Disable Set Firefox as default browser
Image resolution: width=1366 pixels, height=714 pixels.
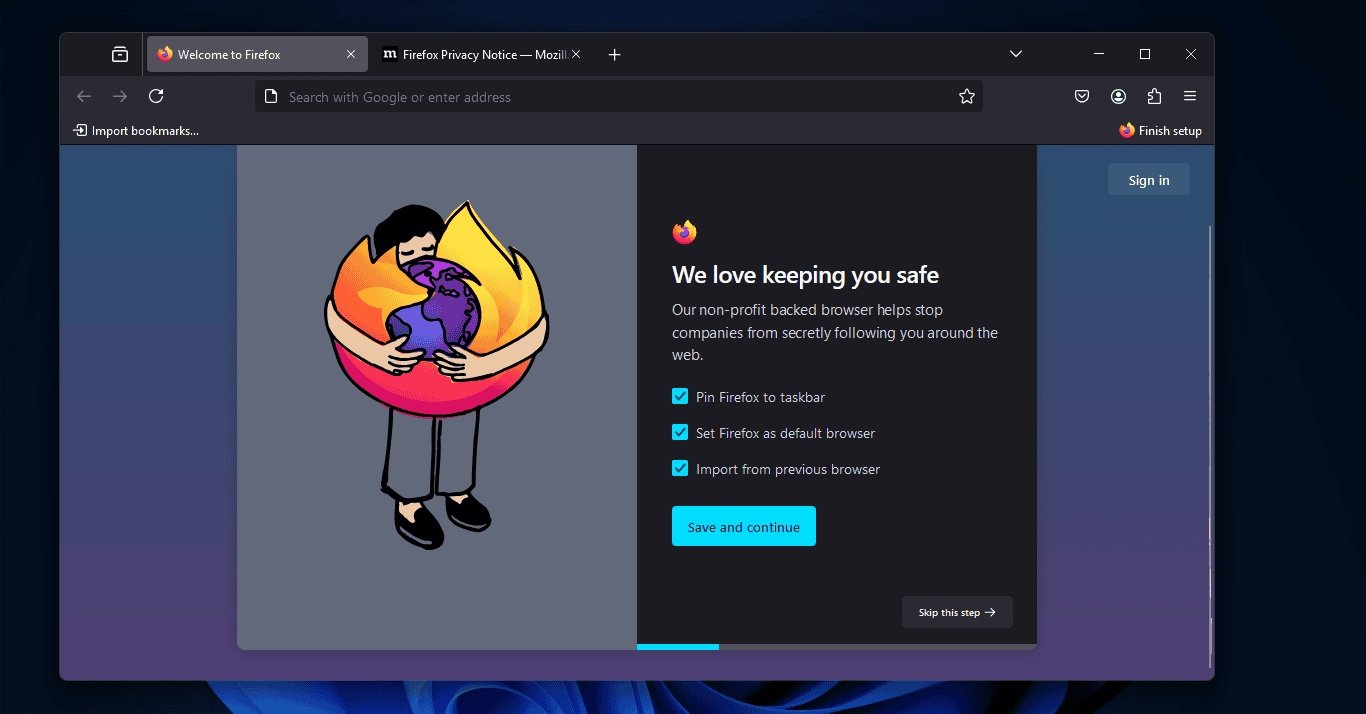click(x=680, y=432)
